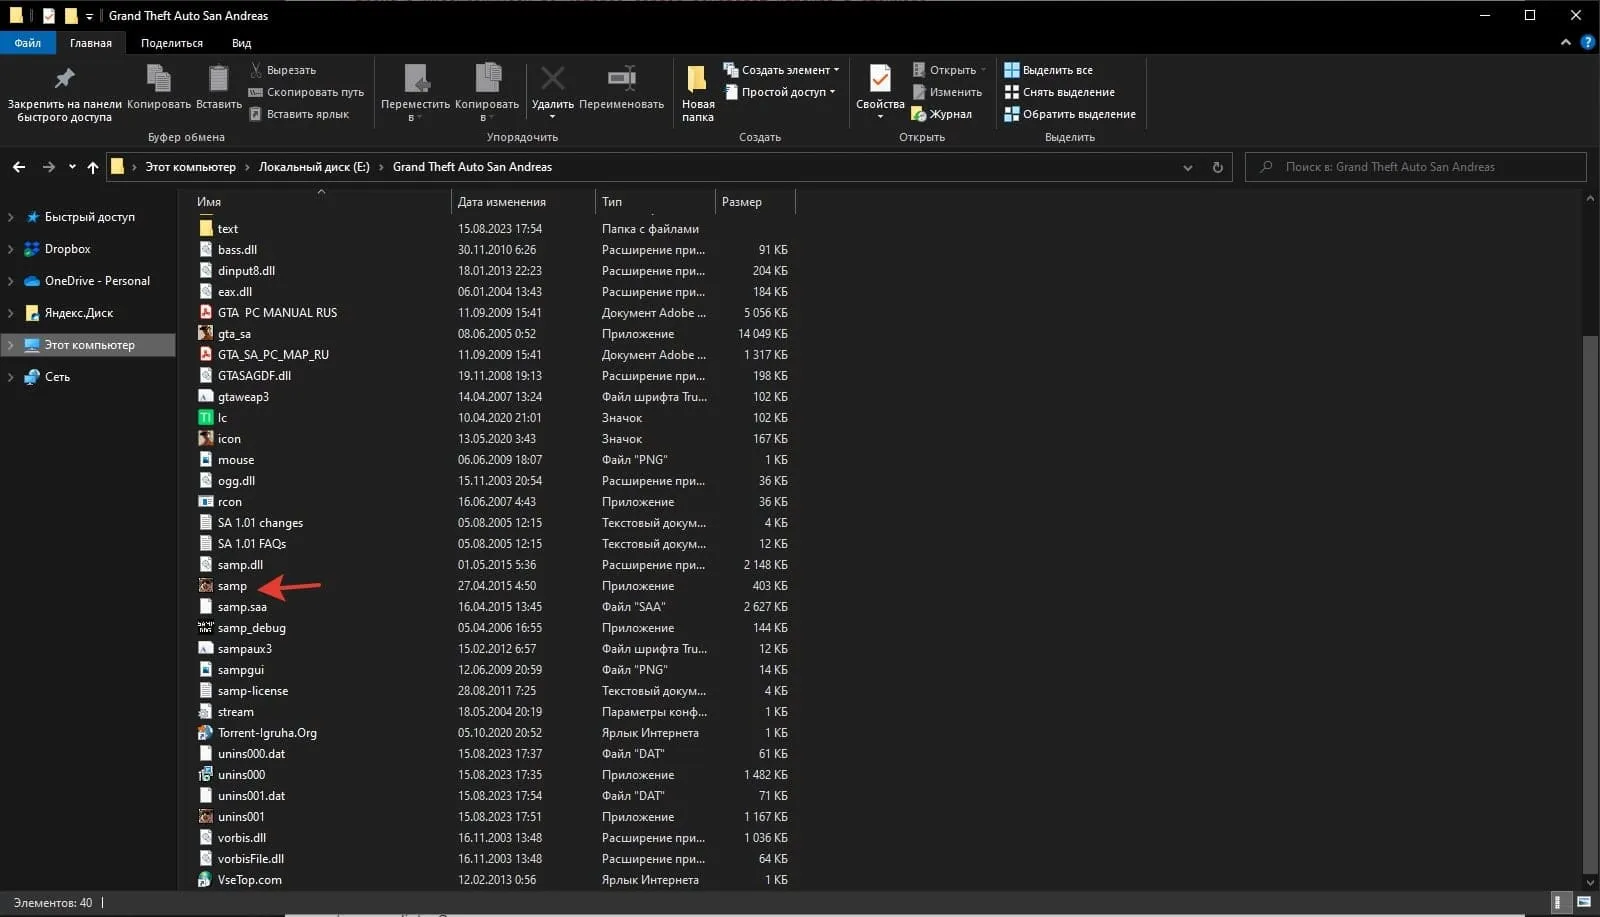Viewport: 1600px width, 917px height.
Task: Click the search Grand Theft Auto field
Action: [1415, 167]
